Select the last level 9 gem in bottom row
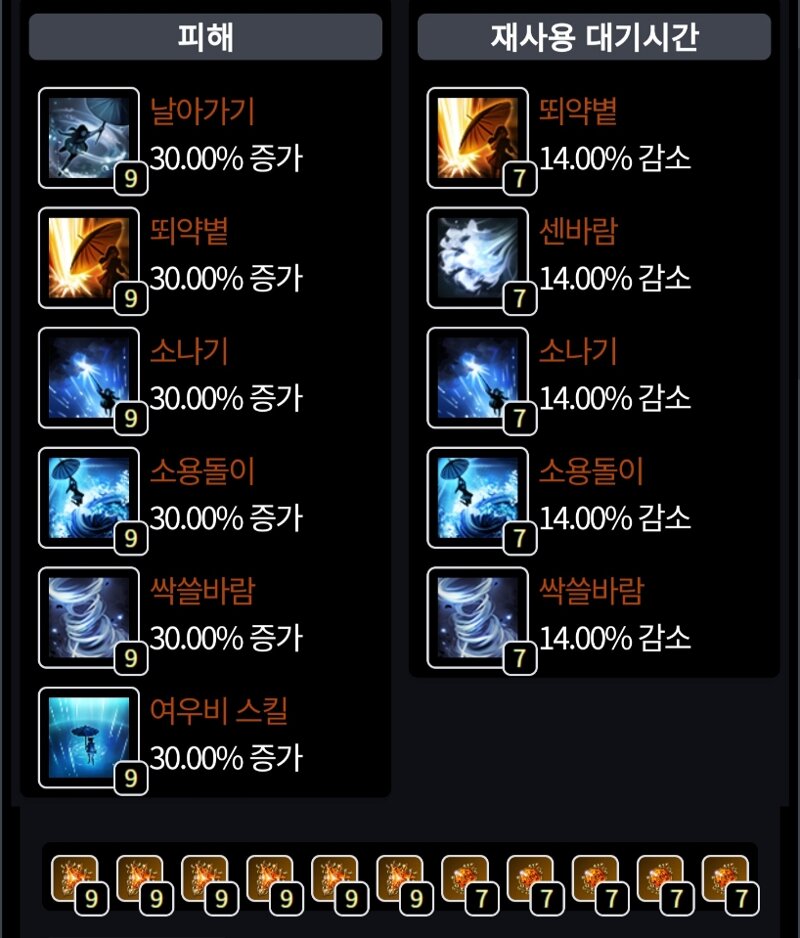Screen dimensions: 800x938 coord(404,884)
